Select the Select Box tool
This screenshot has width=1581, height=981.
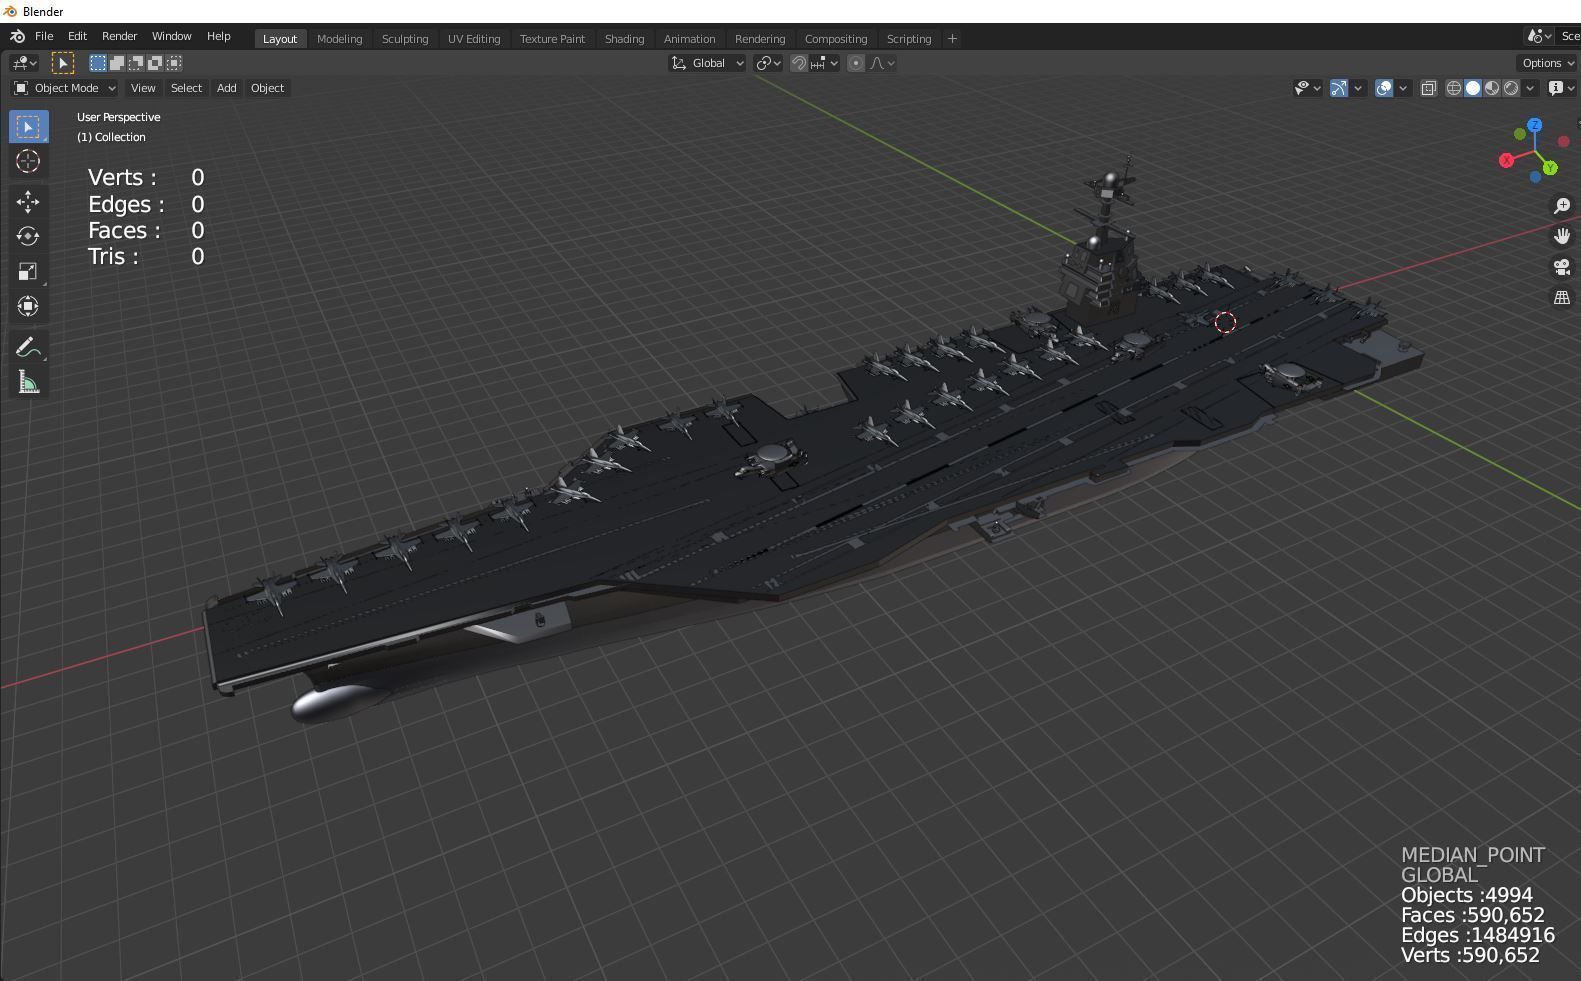pyautogui.click(x=28, y=127)
